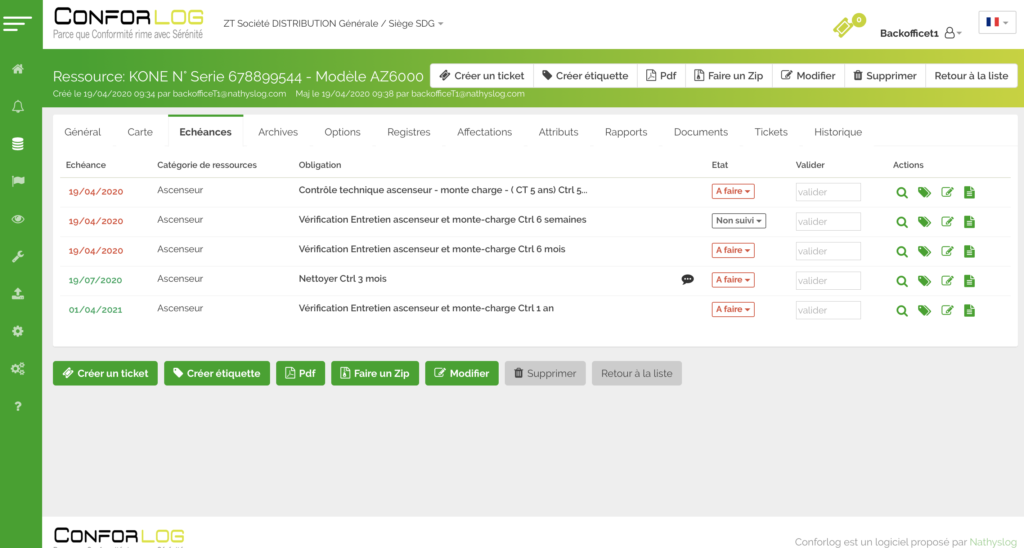Viewport: 1024px width, 548px height.
Task: Open the wrench tools icon in the sidebar
Action: click(18, 257)
